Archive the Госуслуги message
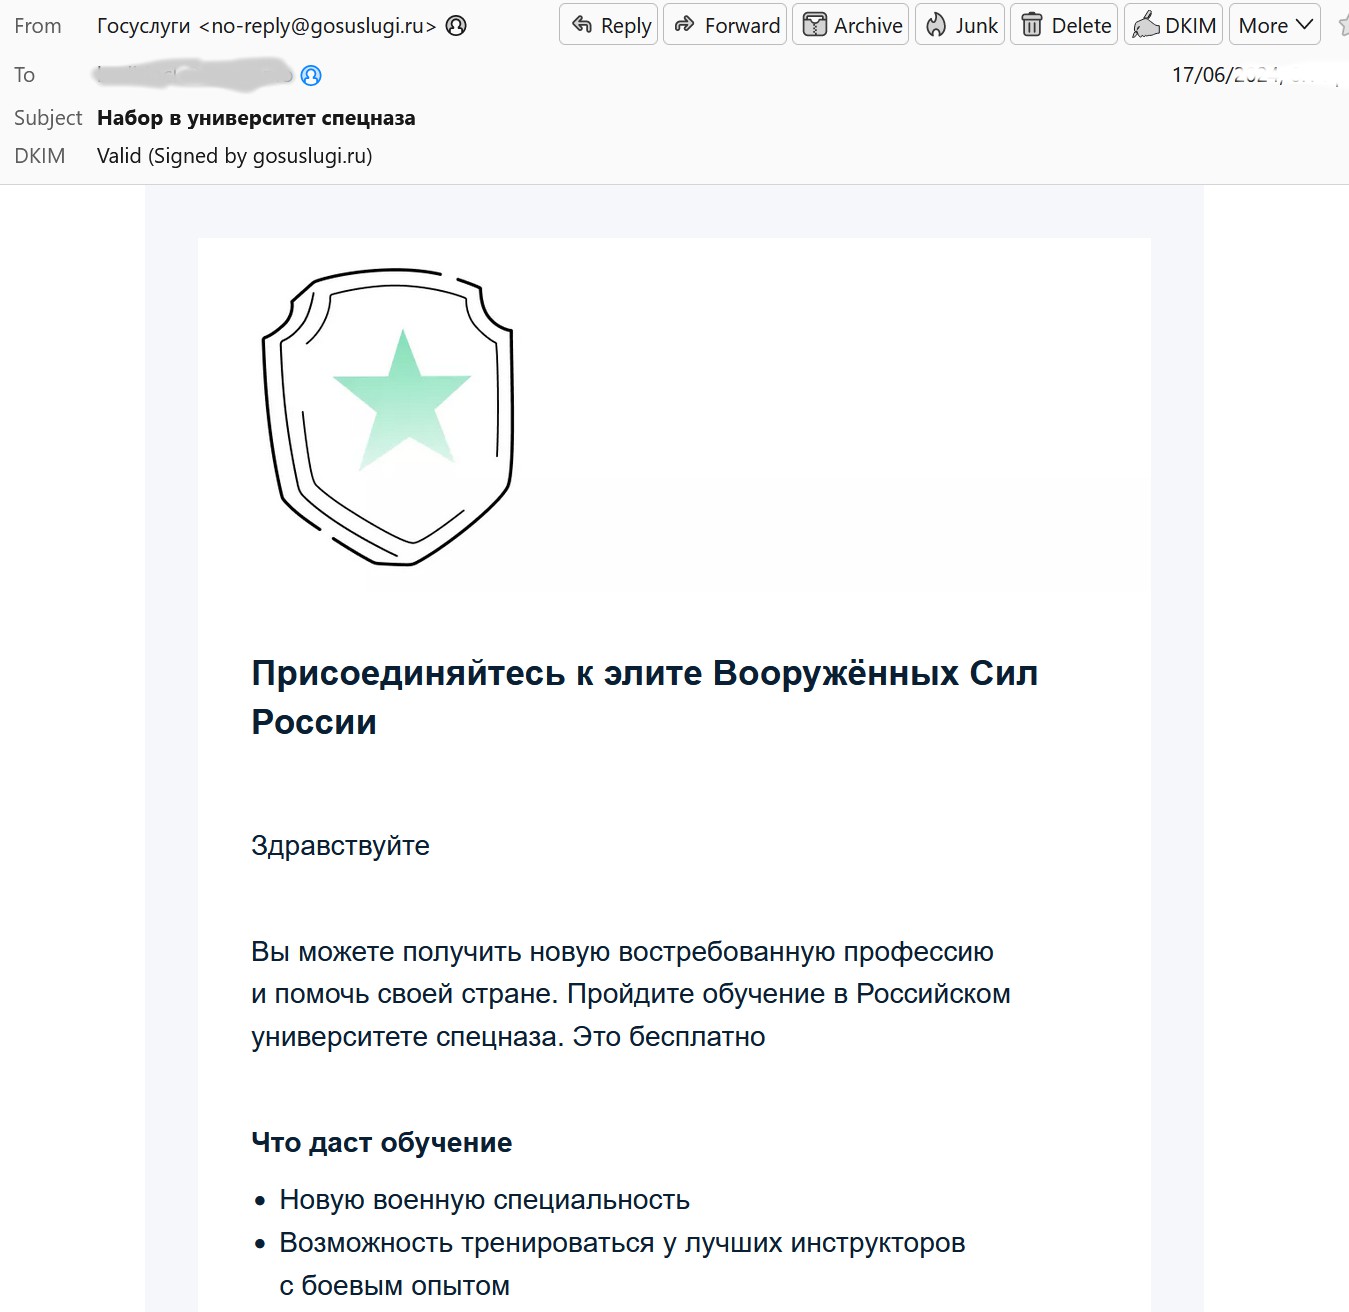Screen dimensions: 1349x1312 point(851,25)
